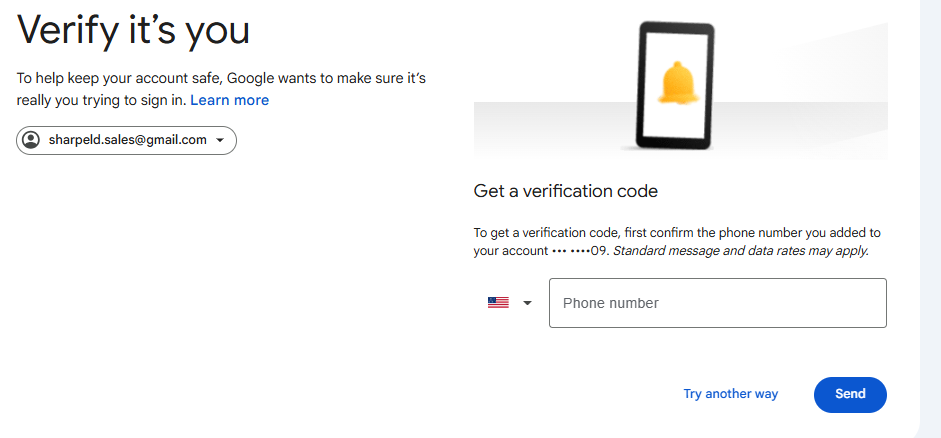Screen dimensions: 941x438
Task: Click the black smartphone illustration frame
Action: pos(675,86)
